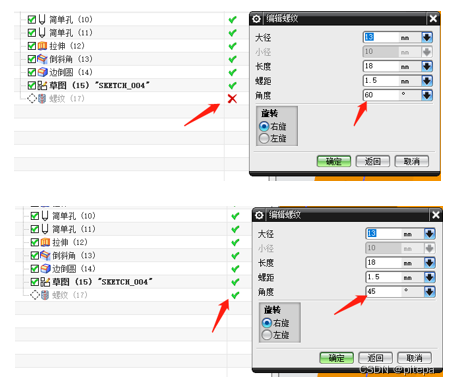450x385 pixels.
Task: Click 草图 (15) sketch icon in tree with red X
Action: pyautogui.click(x=42, y=85)
